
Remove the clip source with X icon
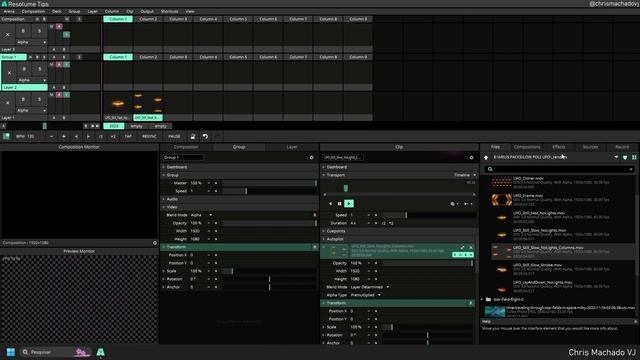pos(471,247)
